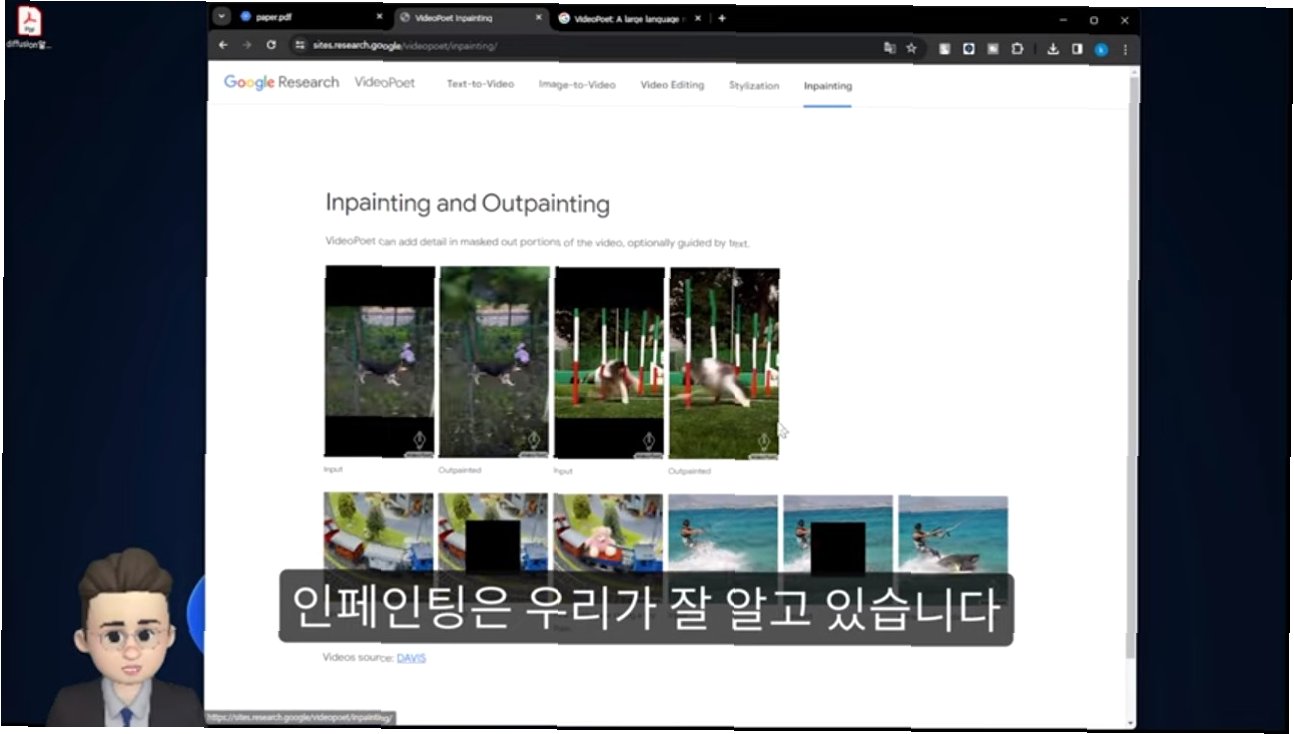The height and width of the screenshot is (734, 1294).
Task: Open the inpainted toy train with teddy video
Action: pyautogui.click(x=608, y=533)
